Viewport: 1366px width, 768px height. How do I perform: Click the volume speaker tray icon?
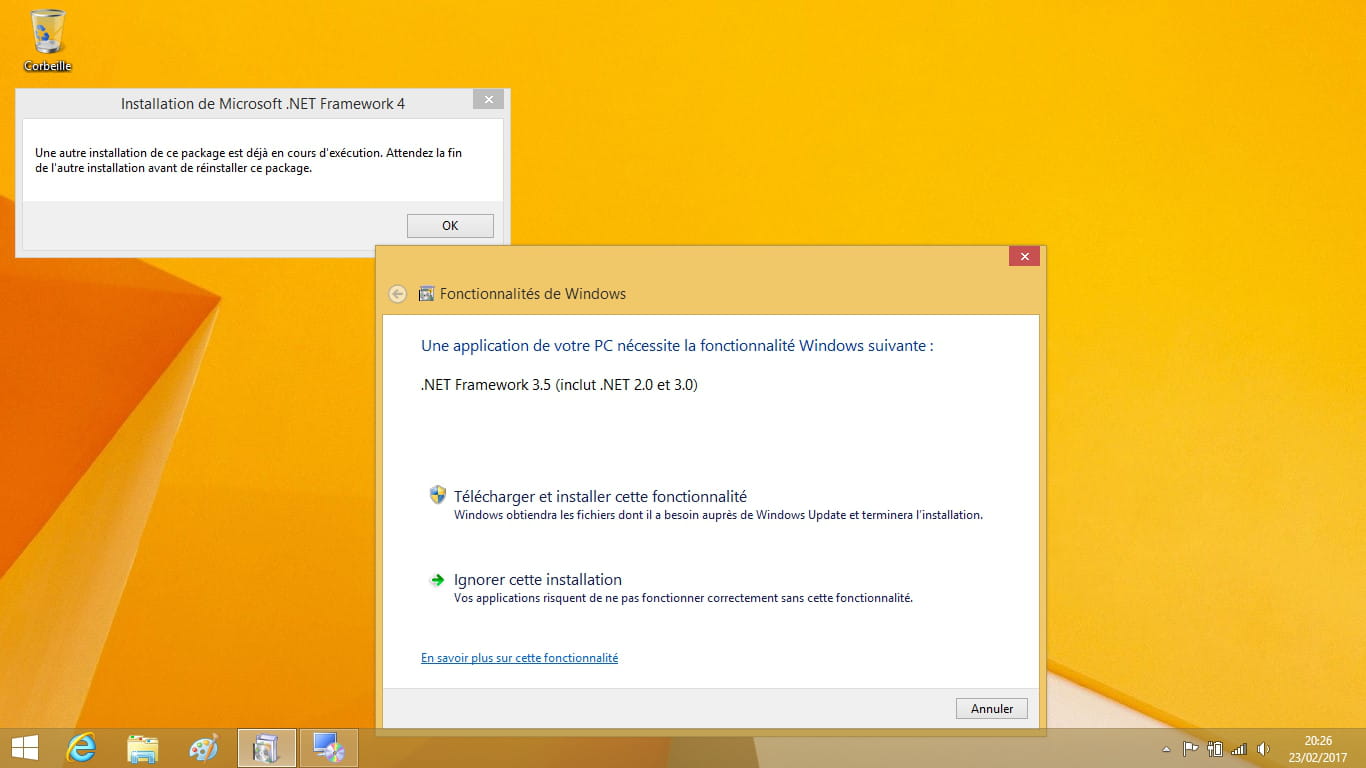pos(1263,748)
